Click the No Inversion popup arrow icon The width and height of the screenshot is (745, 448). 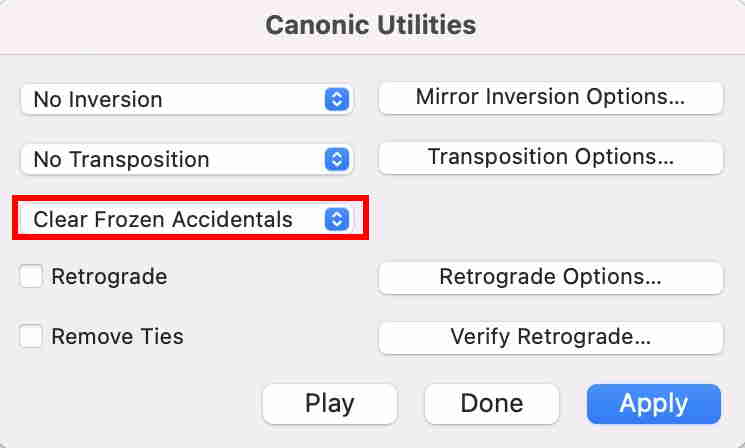coord(337,99)
